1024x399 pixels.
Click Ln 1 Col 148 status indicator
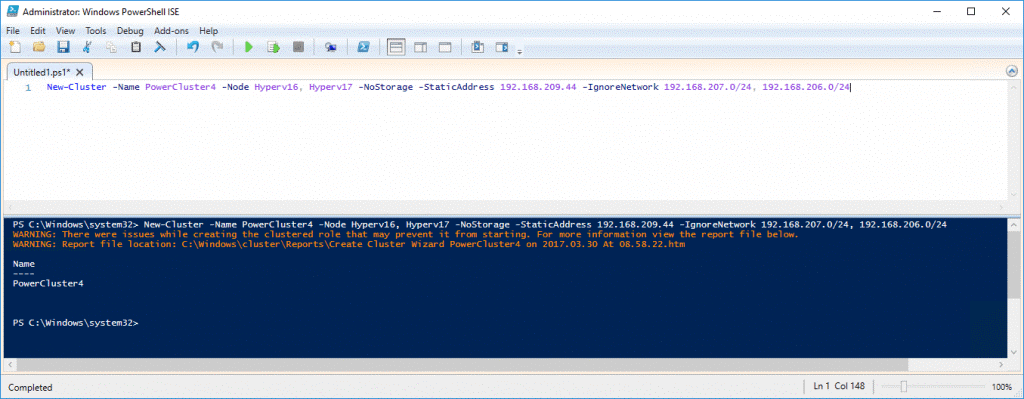coord(839,387)
